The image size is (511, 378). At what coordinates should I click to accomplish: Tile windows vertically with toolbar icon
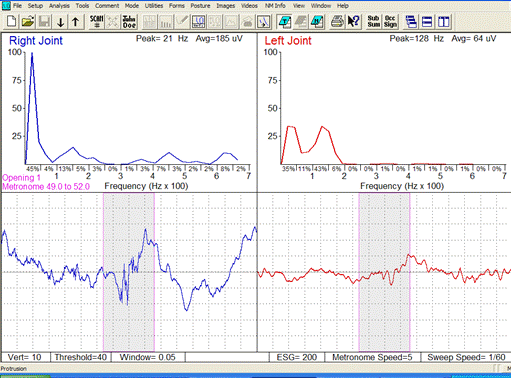tap(443, 22)
